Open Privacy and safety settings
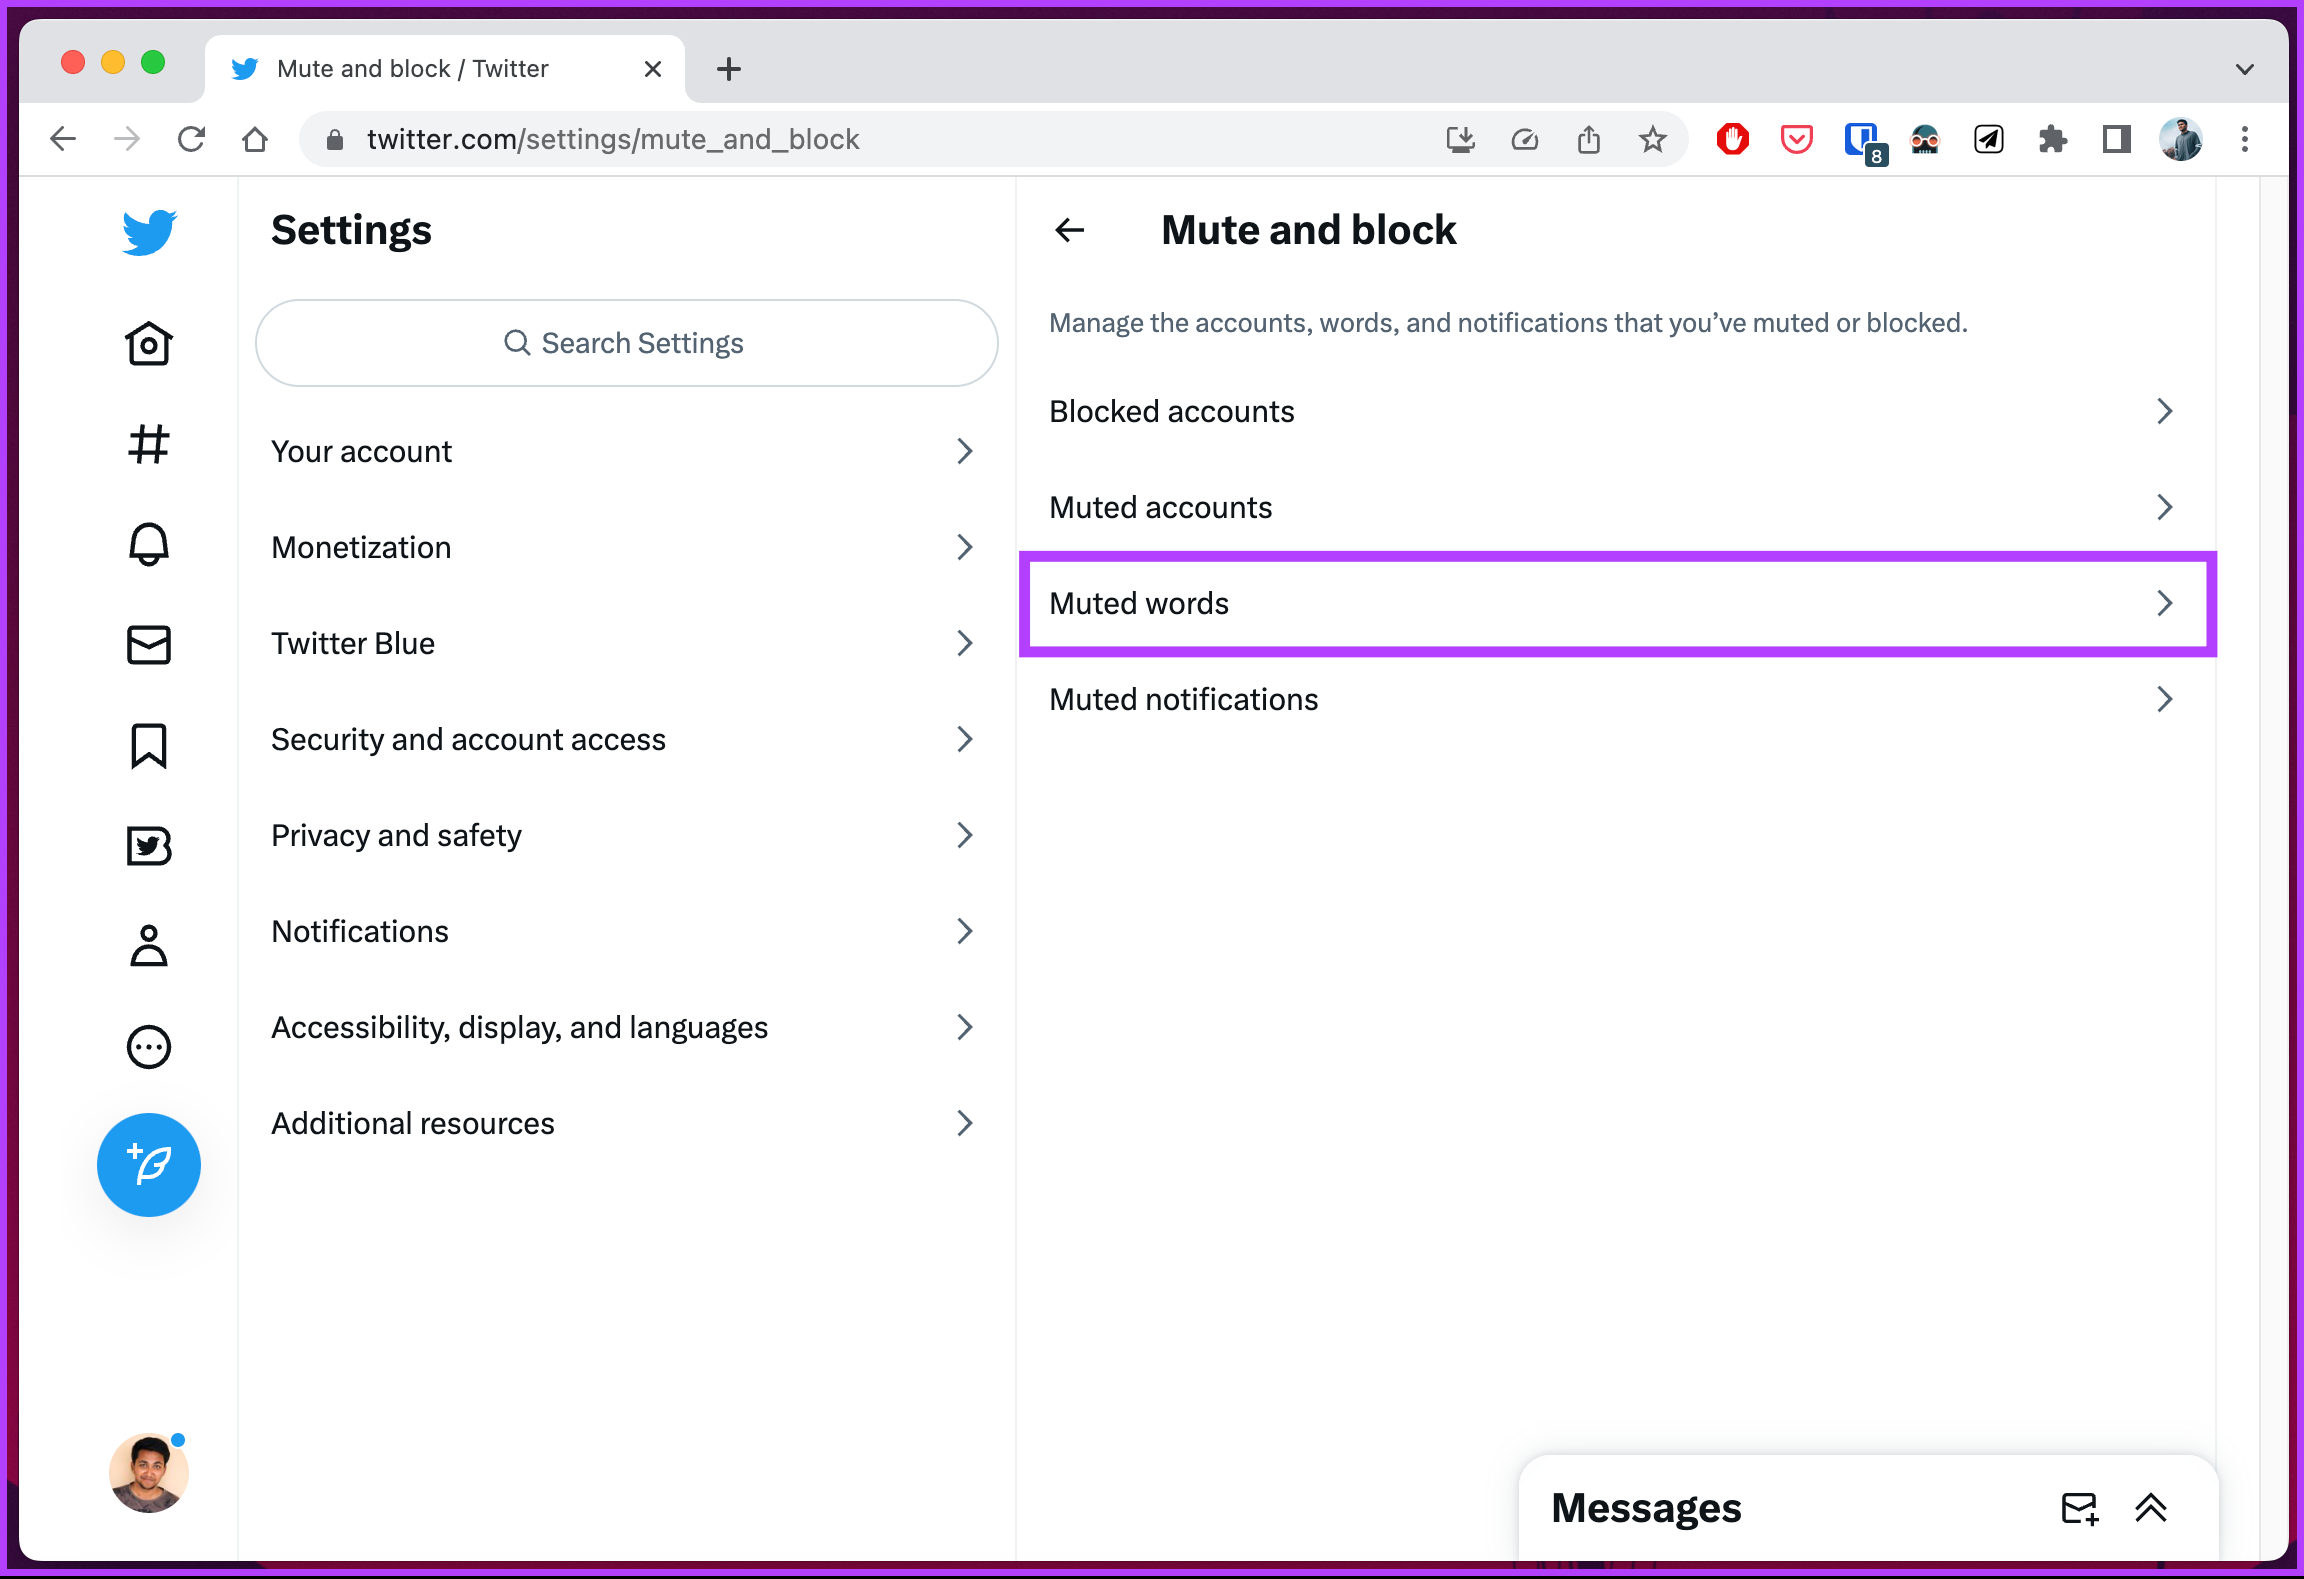Image resolution: width=2304 pixels, height=1579 pixels. coord(627,835)
